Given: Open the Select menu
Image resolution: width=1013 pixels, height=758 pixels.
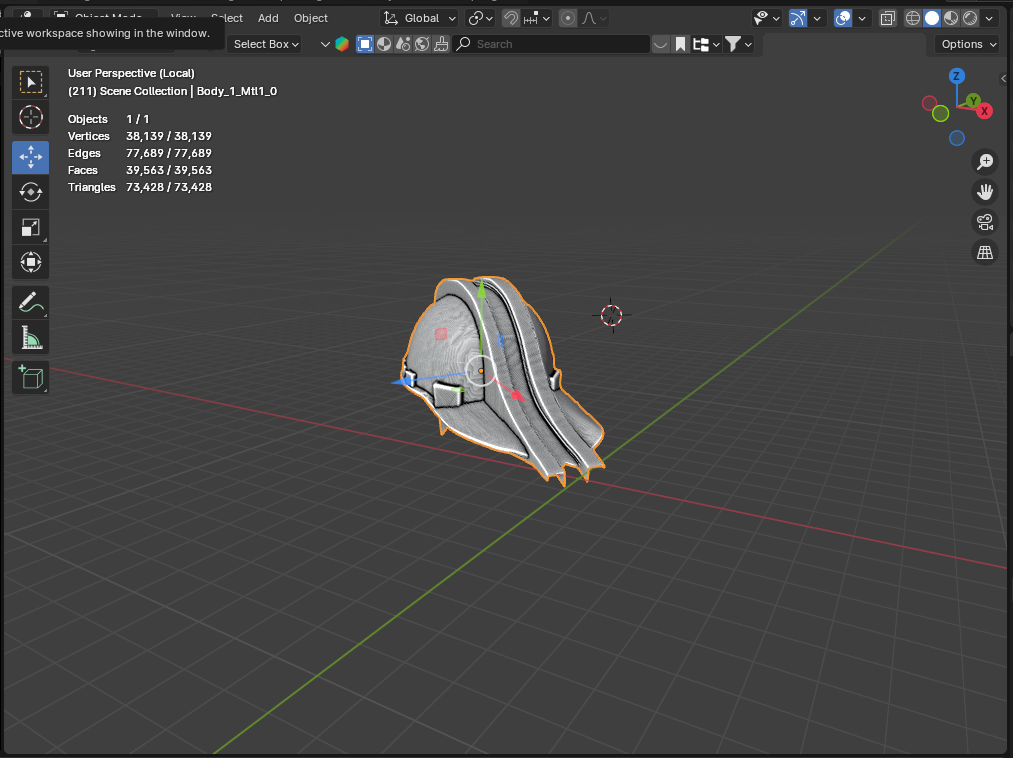Looking at the screenshot, I should (227, 18).
